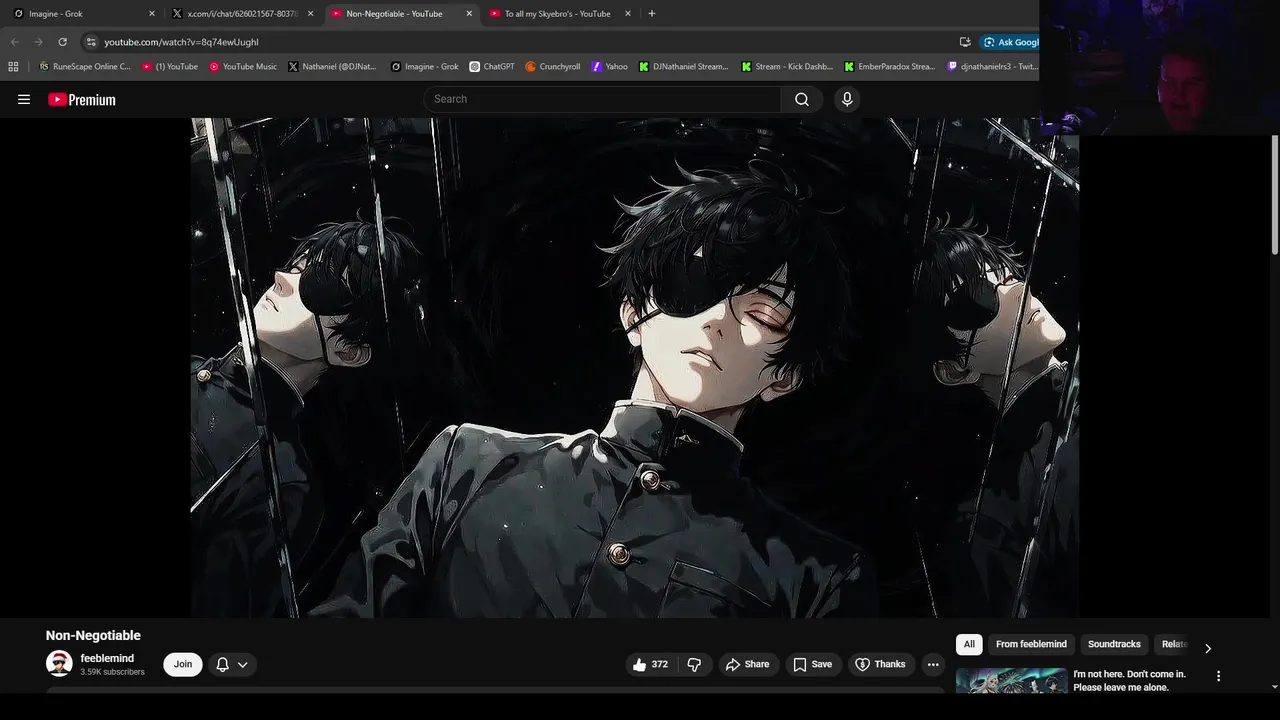
Task: Open Imagine - Grok bookmark
Action: point(424,67)
